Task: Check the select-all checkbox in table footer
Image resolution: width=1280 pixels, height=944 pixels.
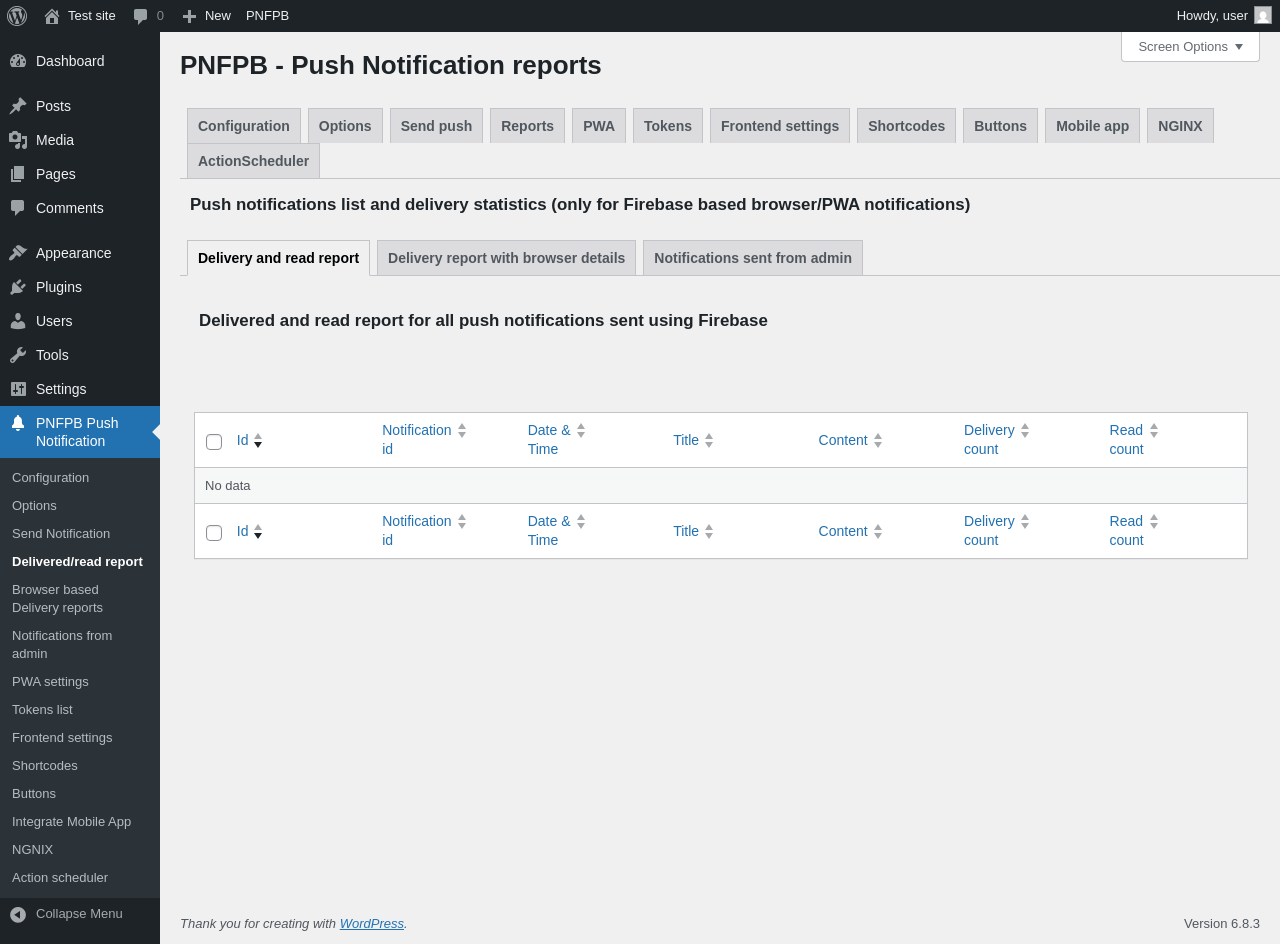Action: (x=214, y=533)
